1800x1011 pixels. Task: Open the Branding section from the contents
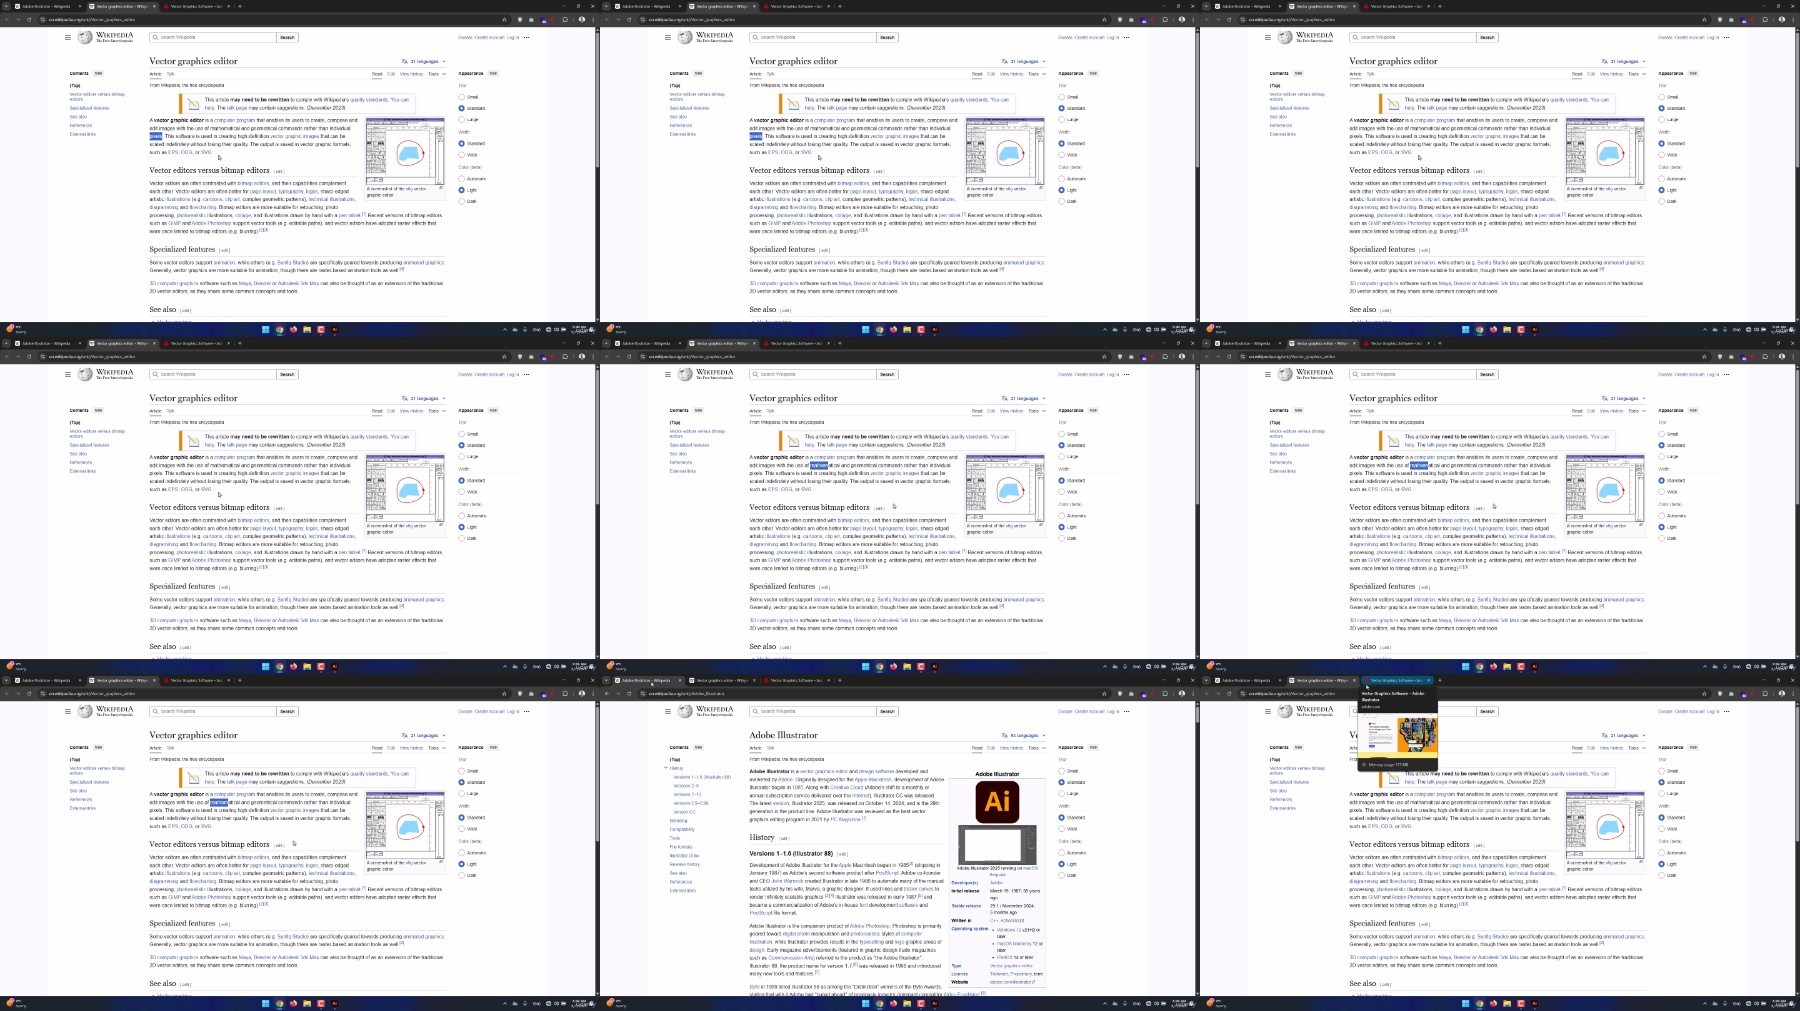pos(679,821)
